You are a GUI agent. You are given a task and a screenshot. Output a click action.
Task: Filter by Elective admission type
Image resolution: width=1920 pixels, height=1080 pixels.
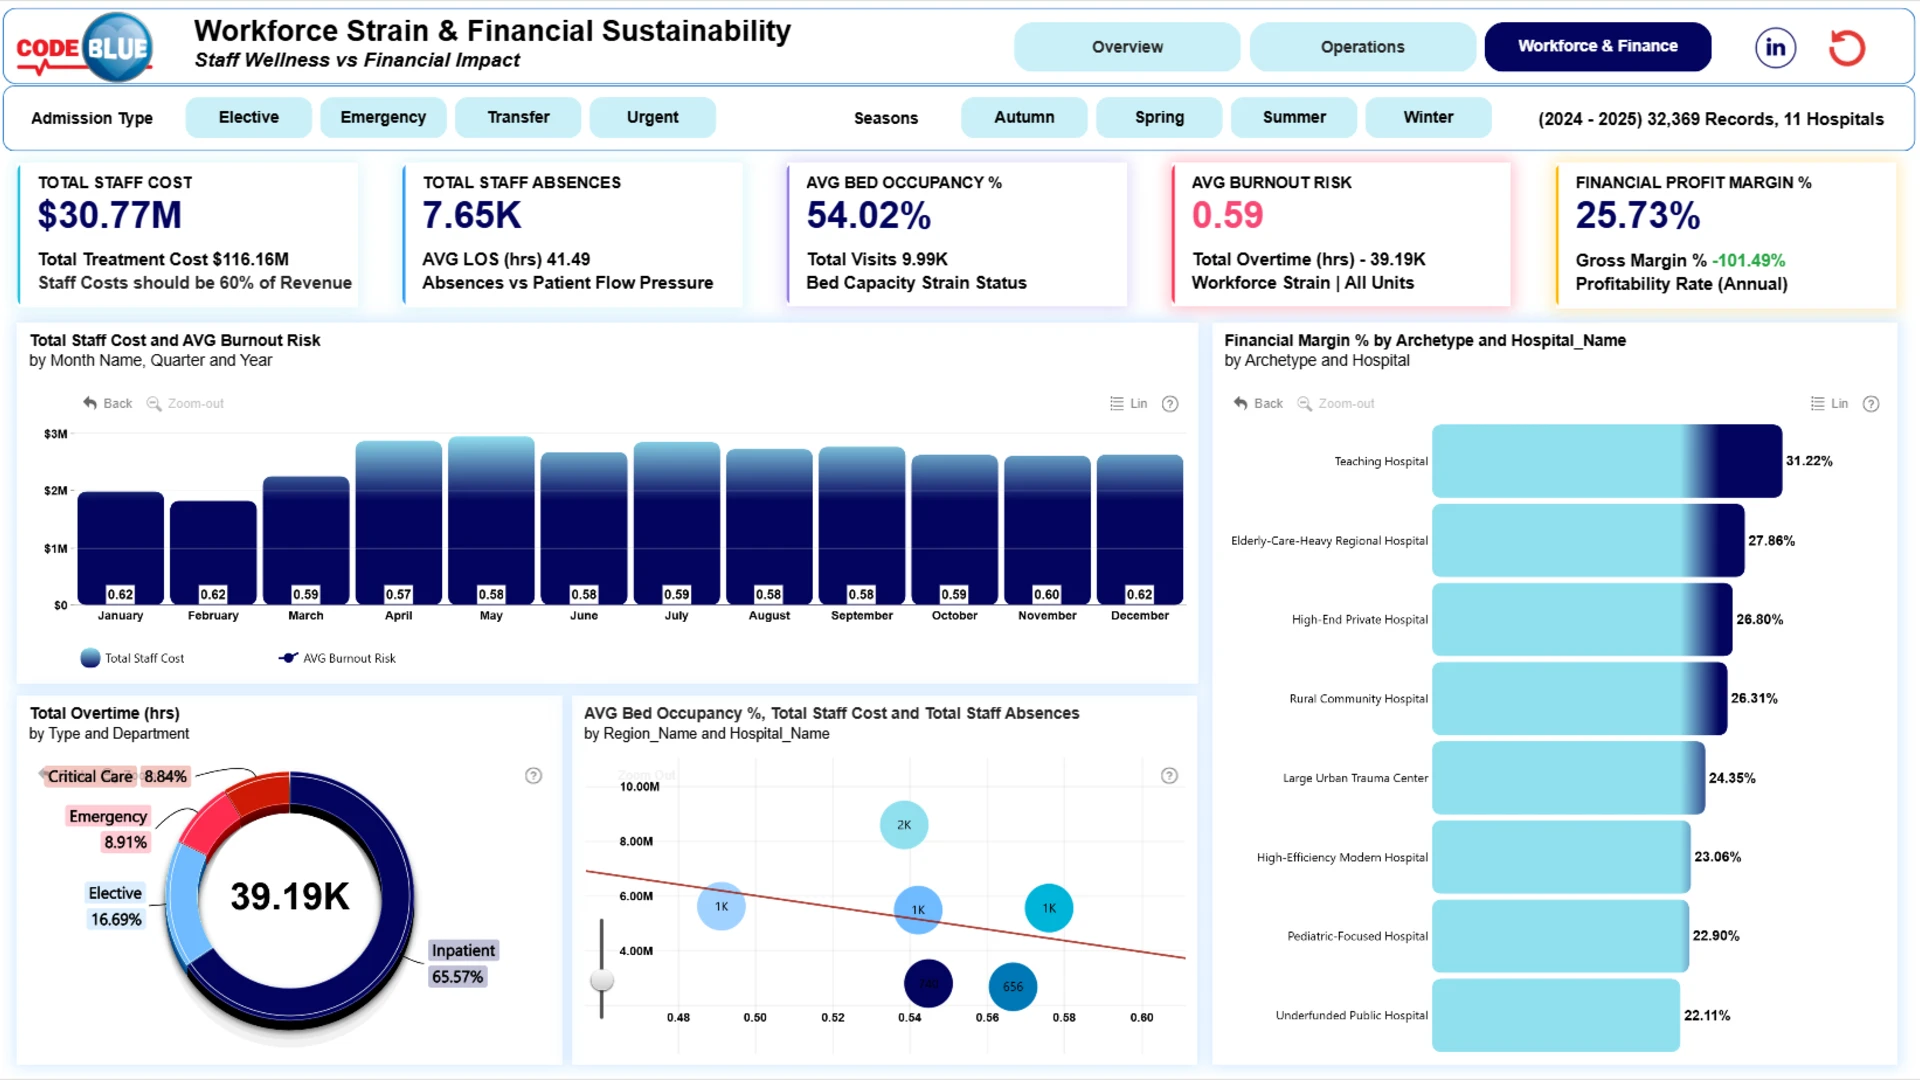click(249, 117)
